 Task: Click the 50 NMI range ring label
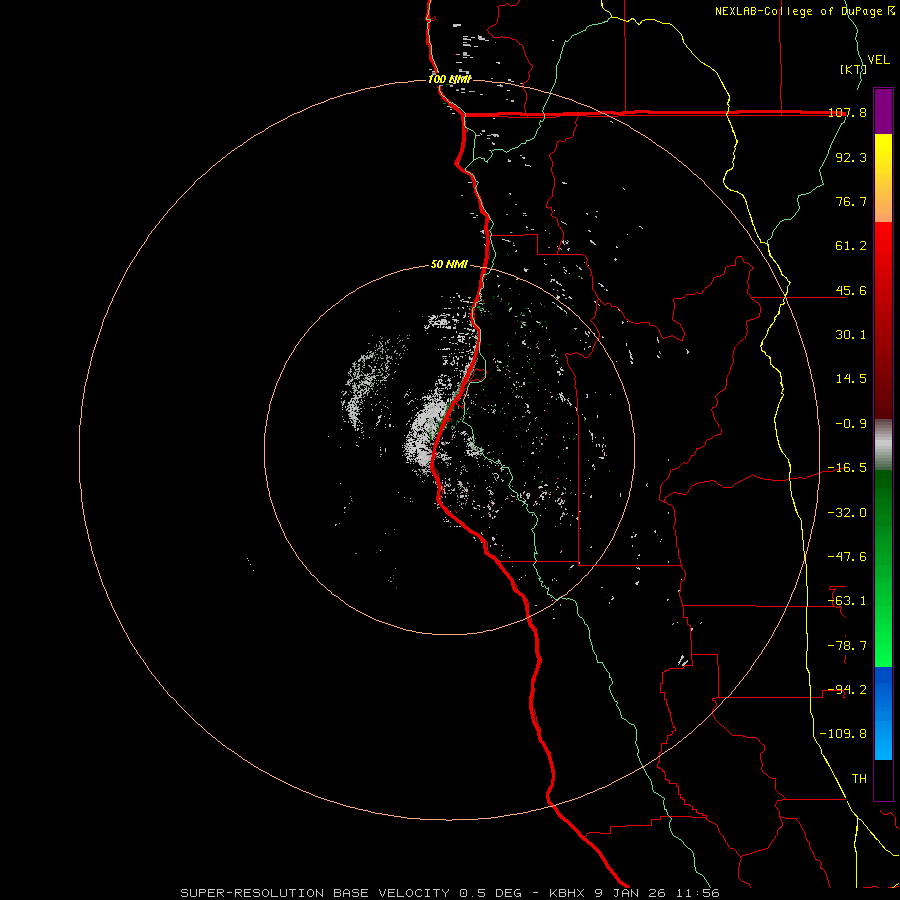coord(449,265)
